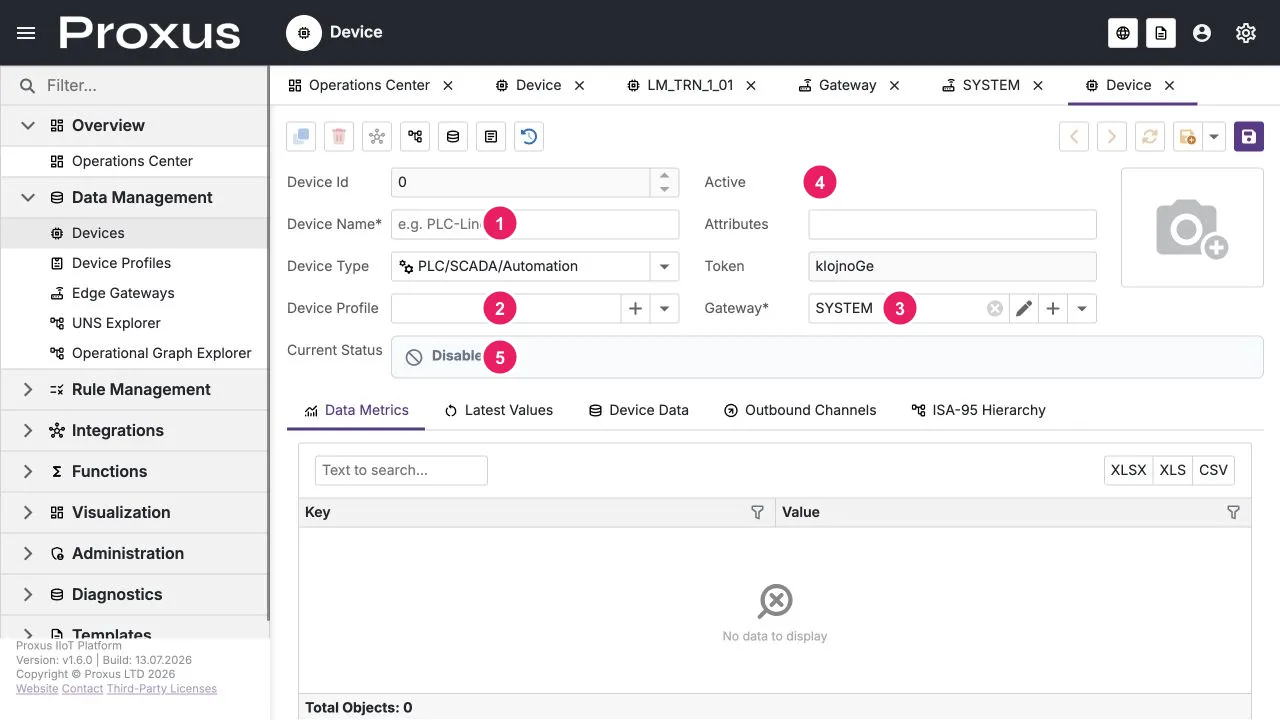This screenshot has height=720, width=1280.
Task: Open the hamburger navigation menu
Action: click(x=27, y=33)
